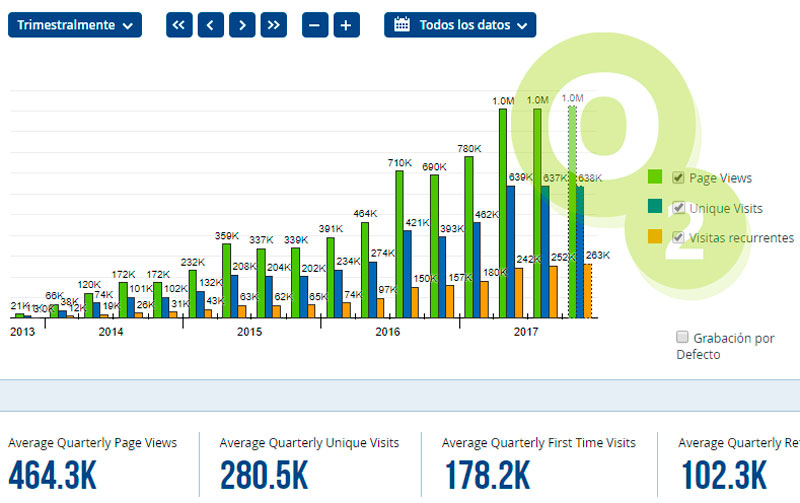
Task: Jump to latest data with double-right arrow
Action: click(274, 25)
